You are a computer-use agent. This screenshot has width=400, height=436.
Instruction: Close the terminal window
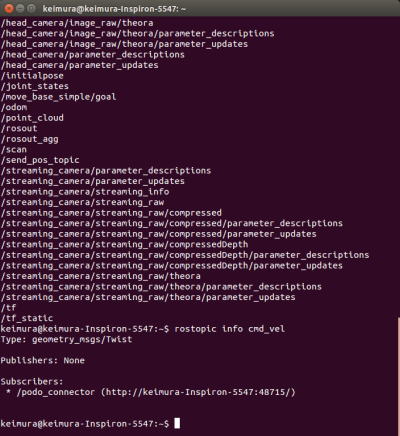[x=9, y=8]
